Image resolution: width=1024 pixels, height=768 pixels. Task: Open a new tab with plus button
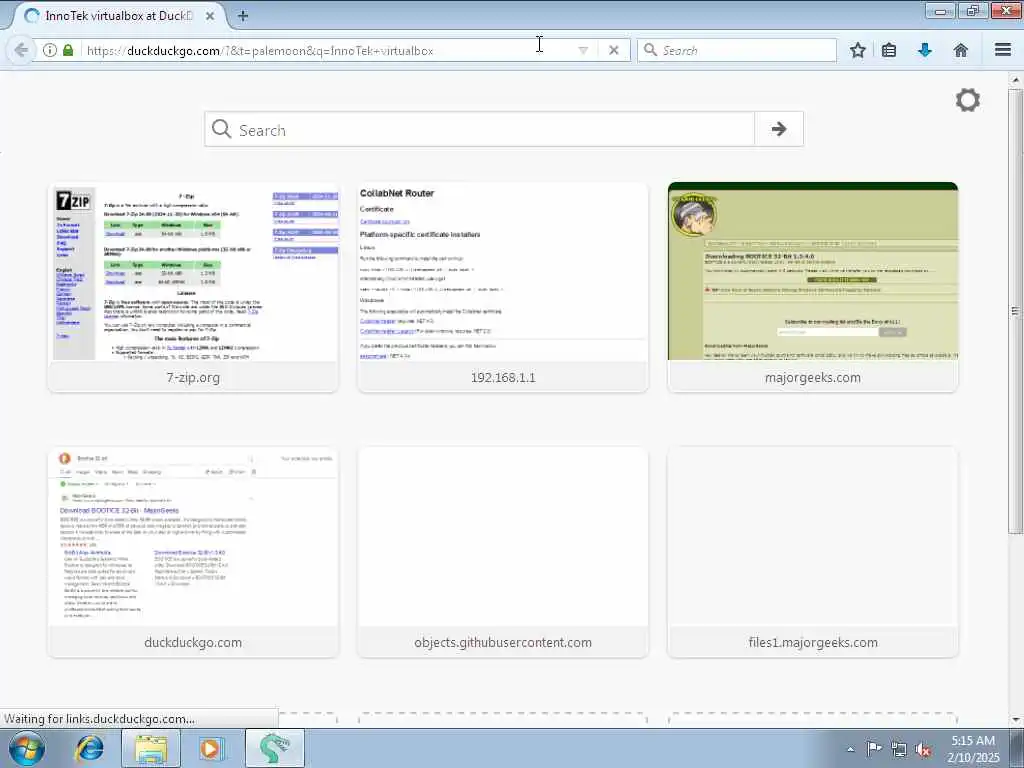click(x=243, y=16)
